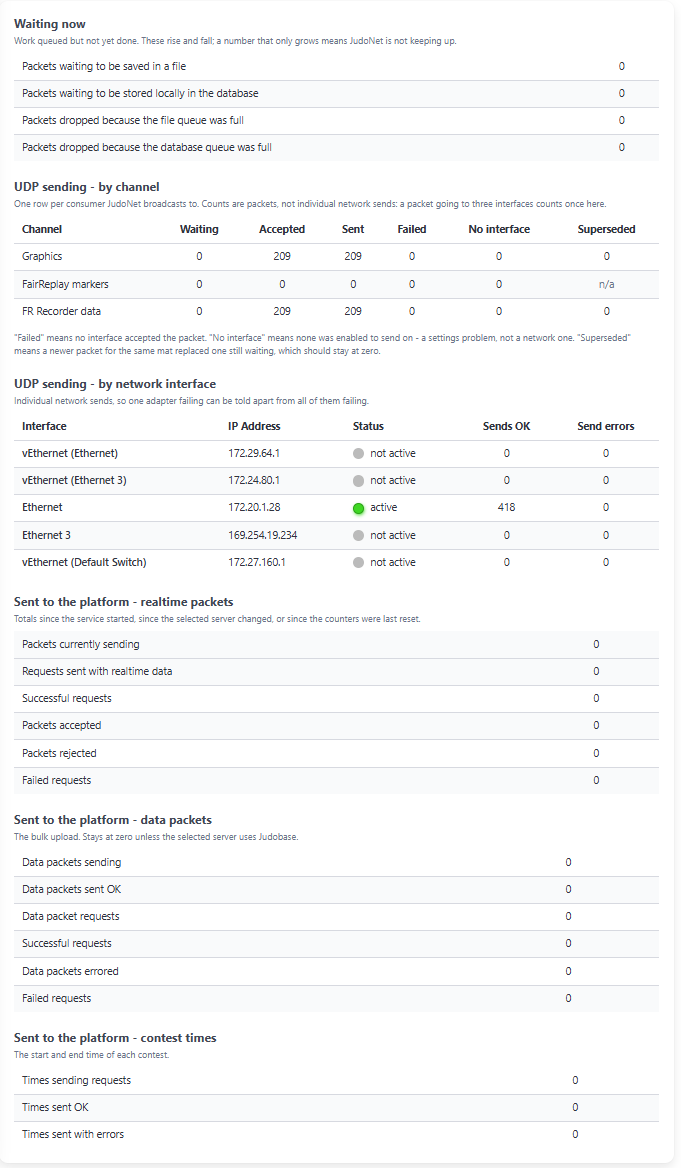Screen dimensions: 681x1168
Task: Click IP address 172.24.80.1
Action: coord(254,480)
